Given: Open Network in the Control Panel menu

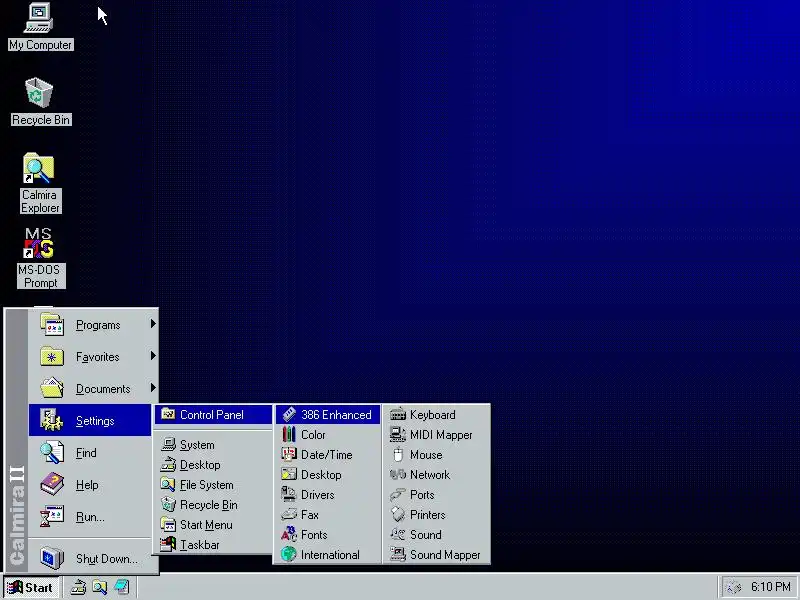Looking at the screenshot, I should click(x=436, y=474).
